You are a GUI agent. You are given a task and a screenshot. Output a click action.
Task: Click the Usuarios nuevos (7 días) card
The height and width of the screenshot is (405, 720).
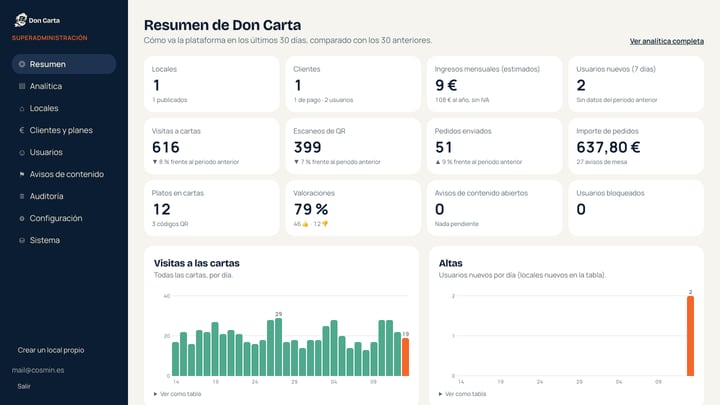click(636, 84)
